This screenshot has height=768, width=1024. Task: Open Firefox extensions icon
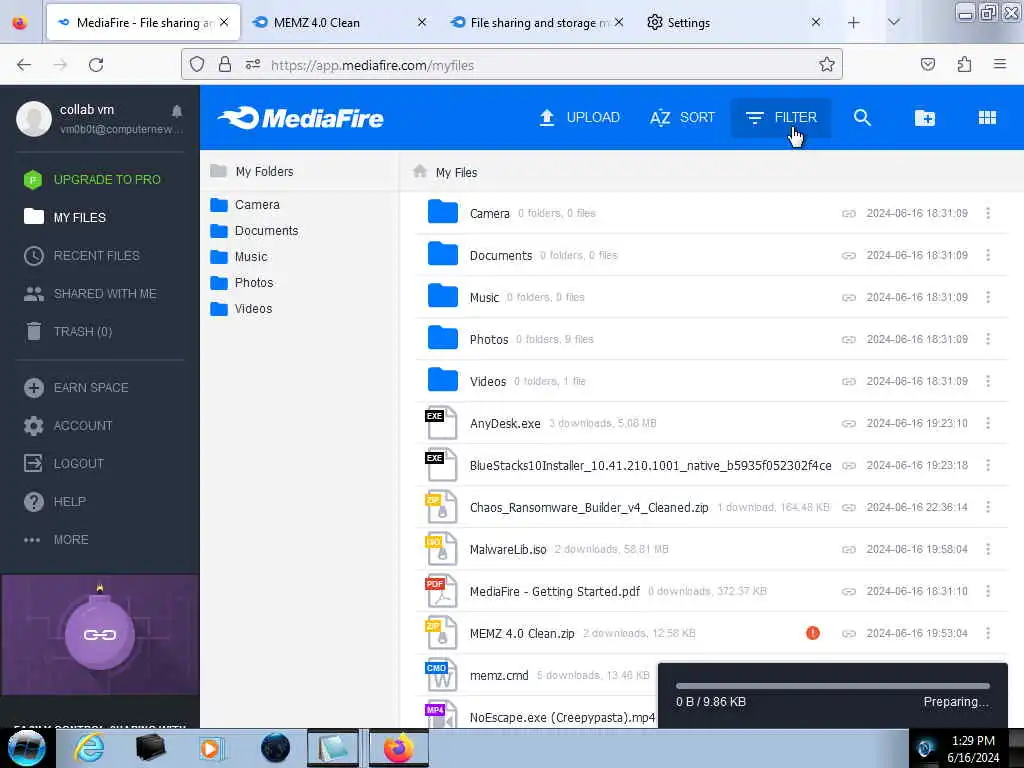(x=964, y=64)
